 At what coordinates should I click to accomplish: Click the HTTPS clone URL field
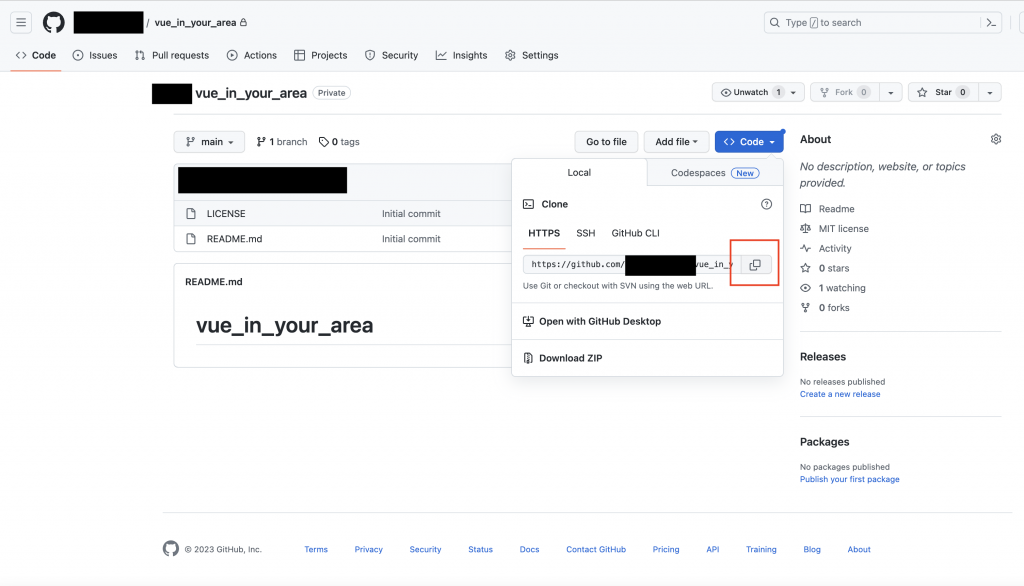point(632,264)
